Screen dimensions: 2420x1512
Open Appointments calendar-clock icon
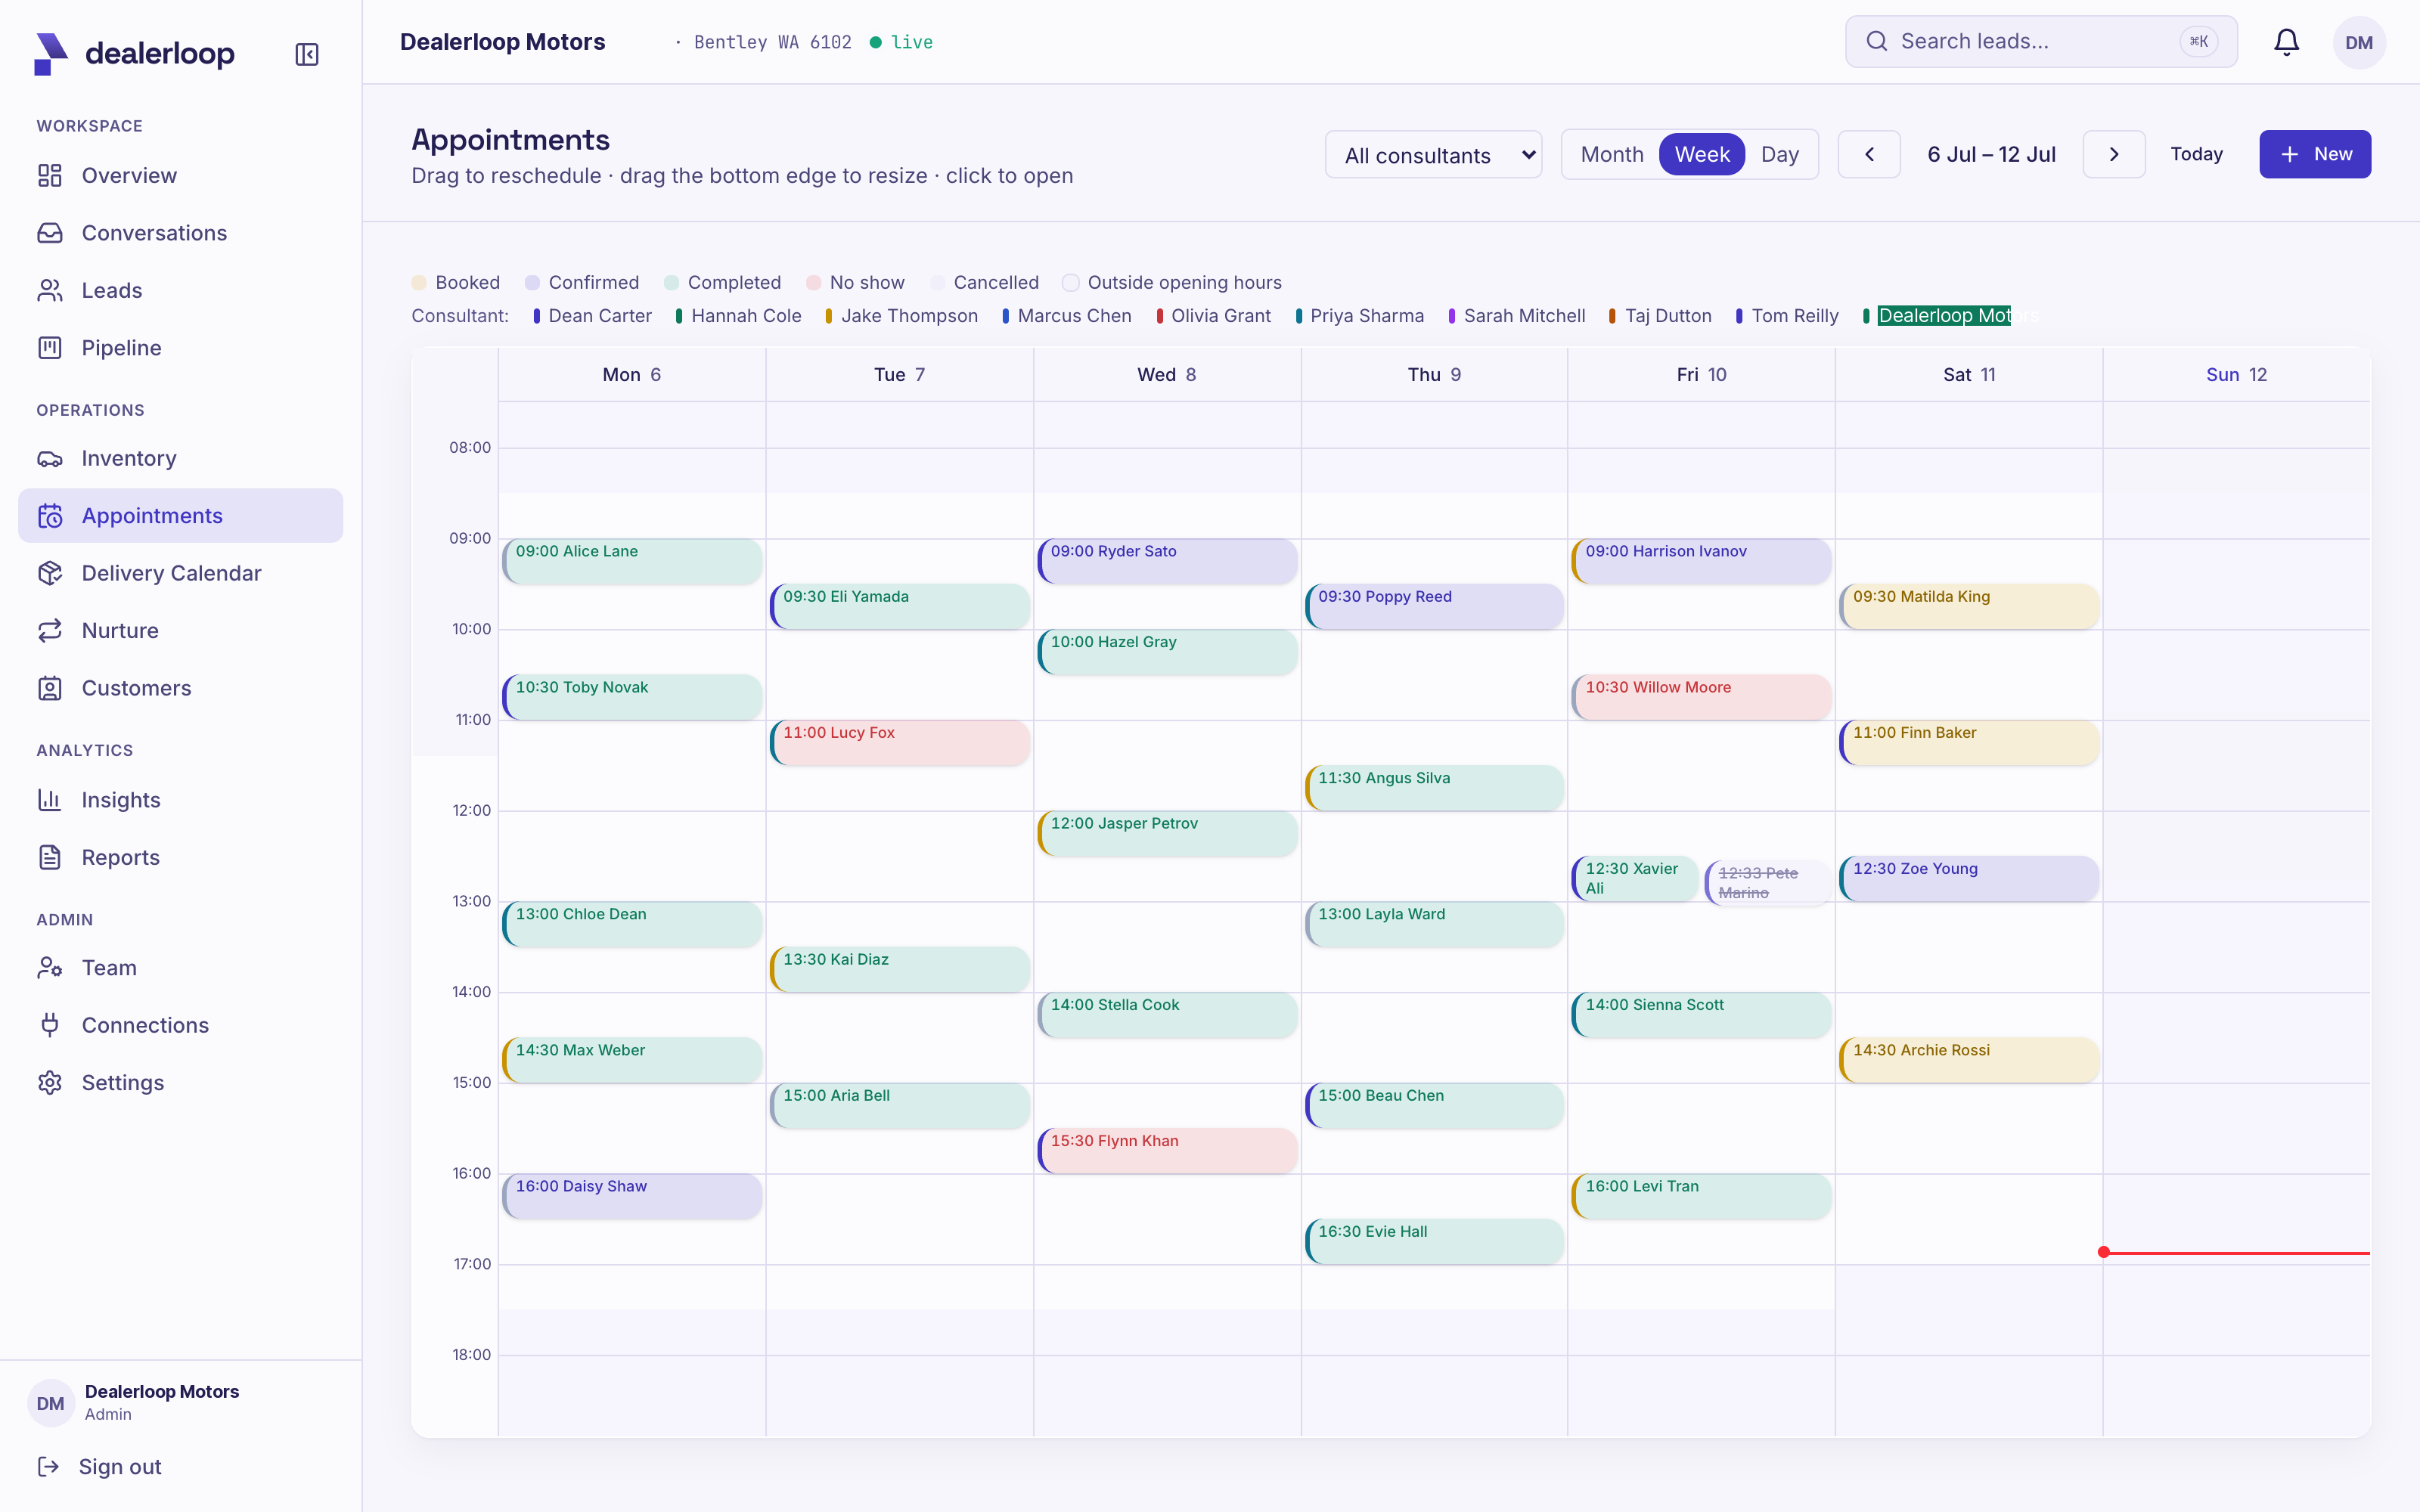(50, 516)
